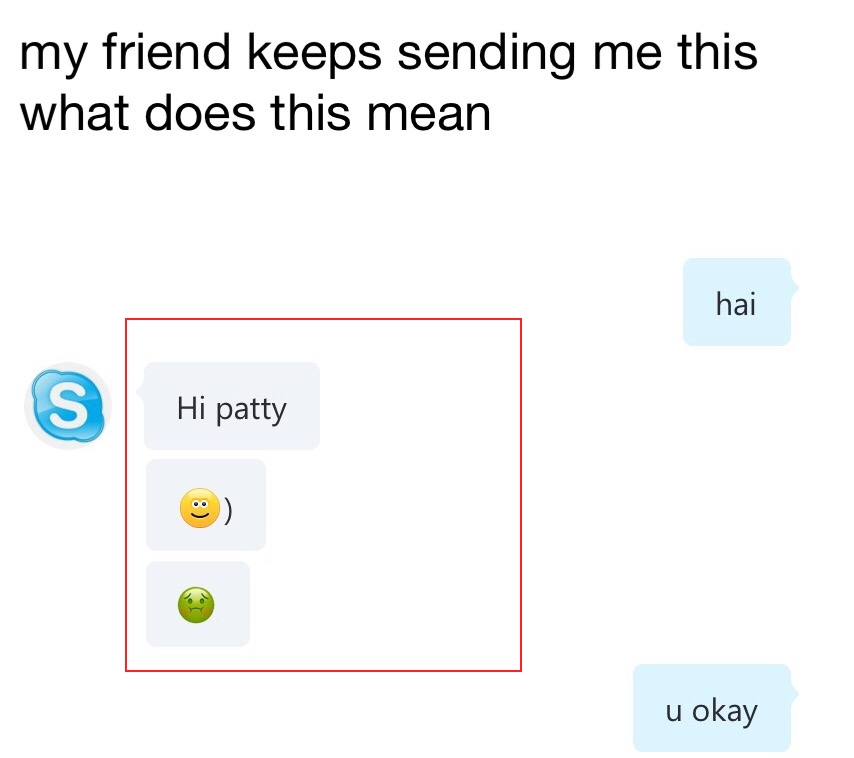This screenshot has height=758, width=854.
Task: Click the tail of the 'hai' bubble
Action: tap(794, 287)
